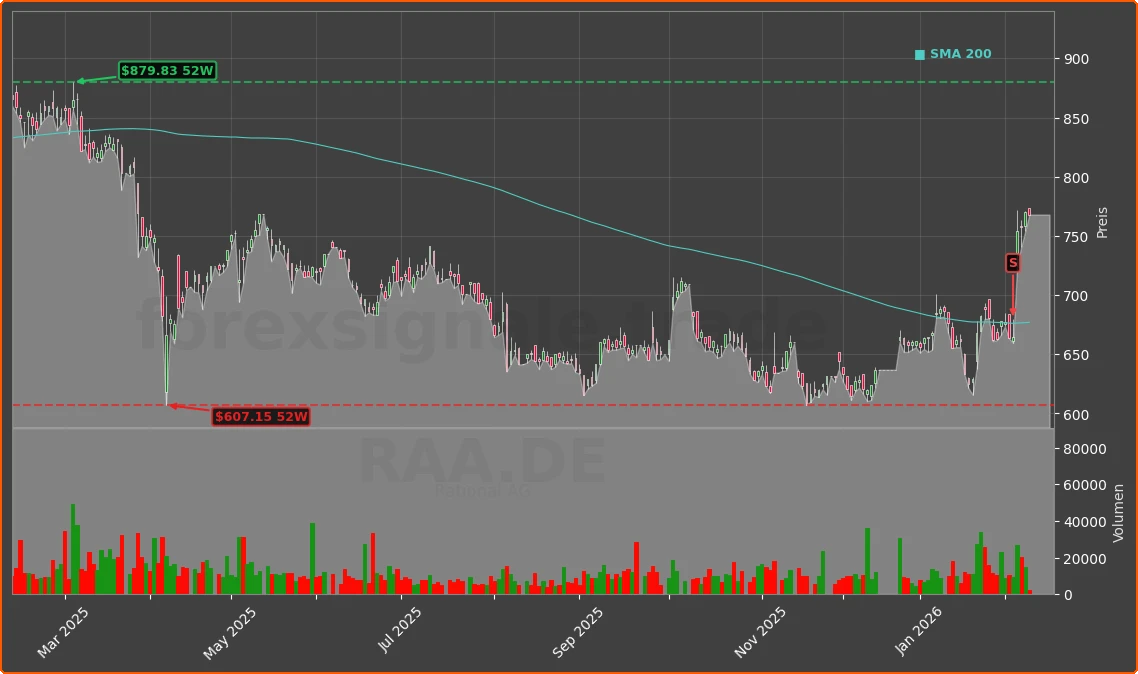Click the teal SMA 200 color swatch

[x=919, y=53]
